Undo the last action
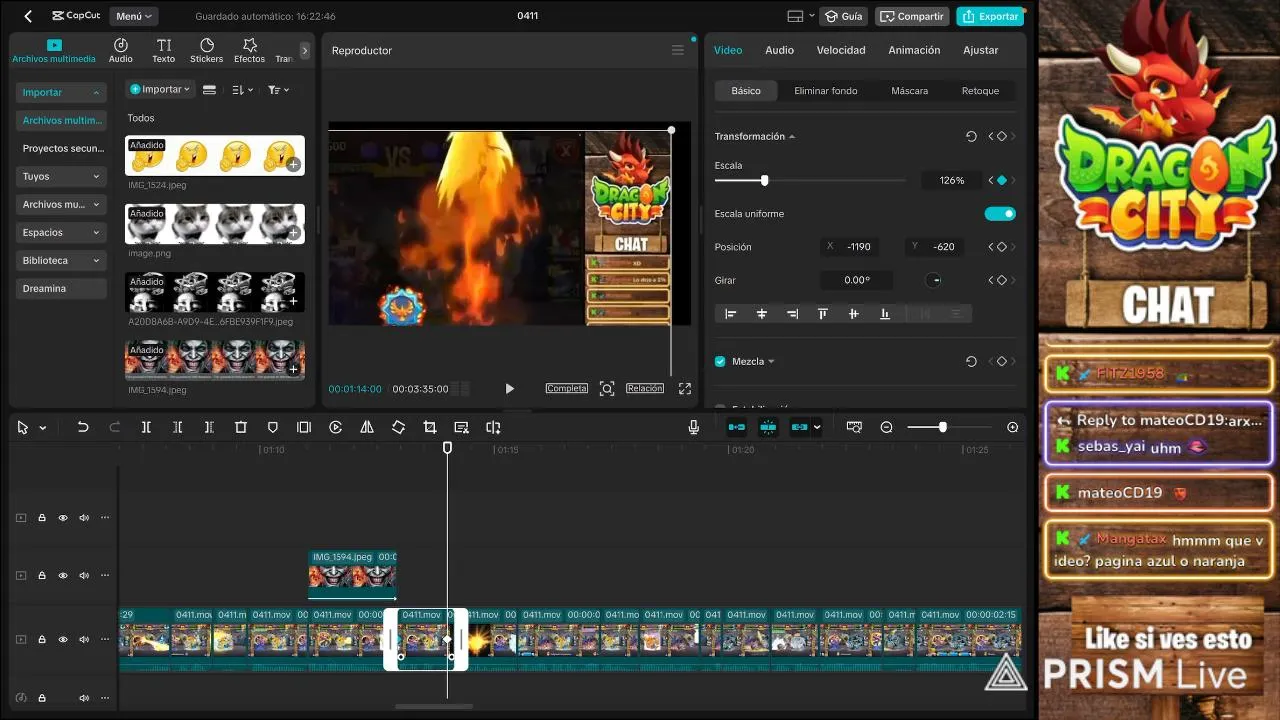 point(83,427)
